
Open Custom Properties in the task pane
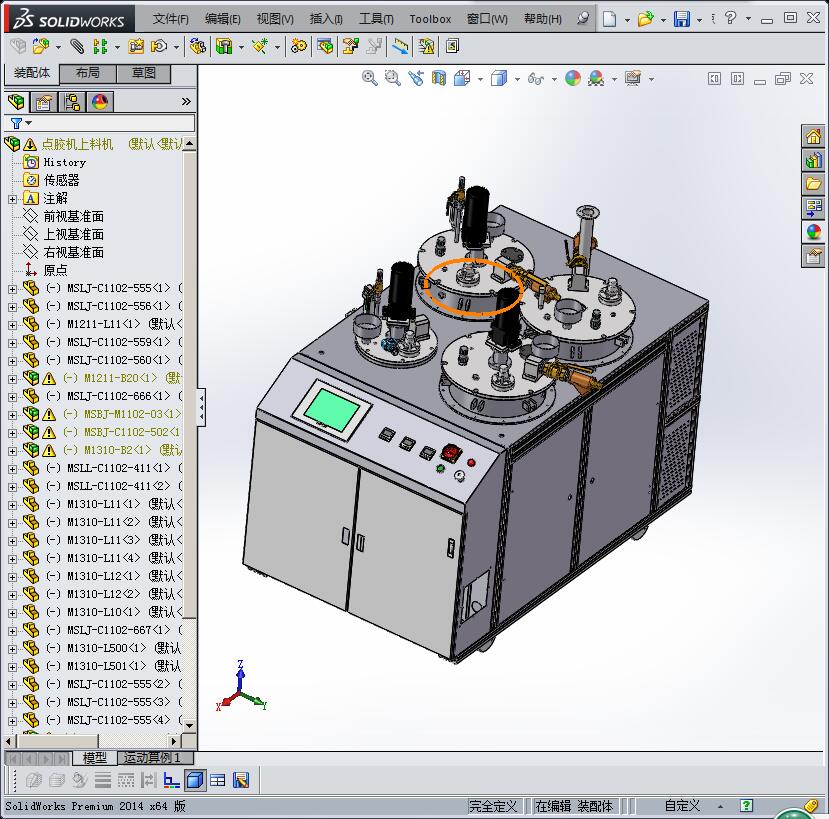[813, 256]
